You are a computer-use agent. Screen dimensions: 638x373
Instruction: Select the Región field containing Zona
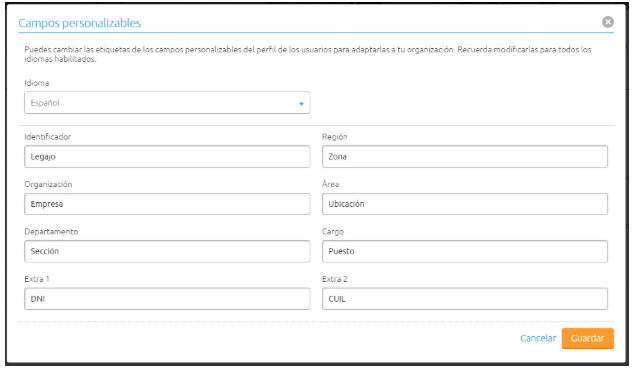point(465,157)
